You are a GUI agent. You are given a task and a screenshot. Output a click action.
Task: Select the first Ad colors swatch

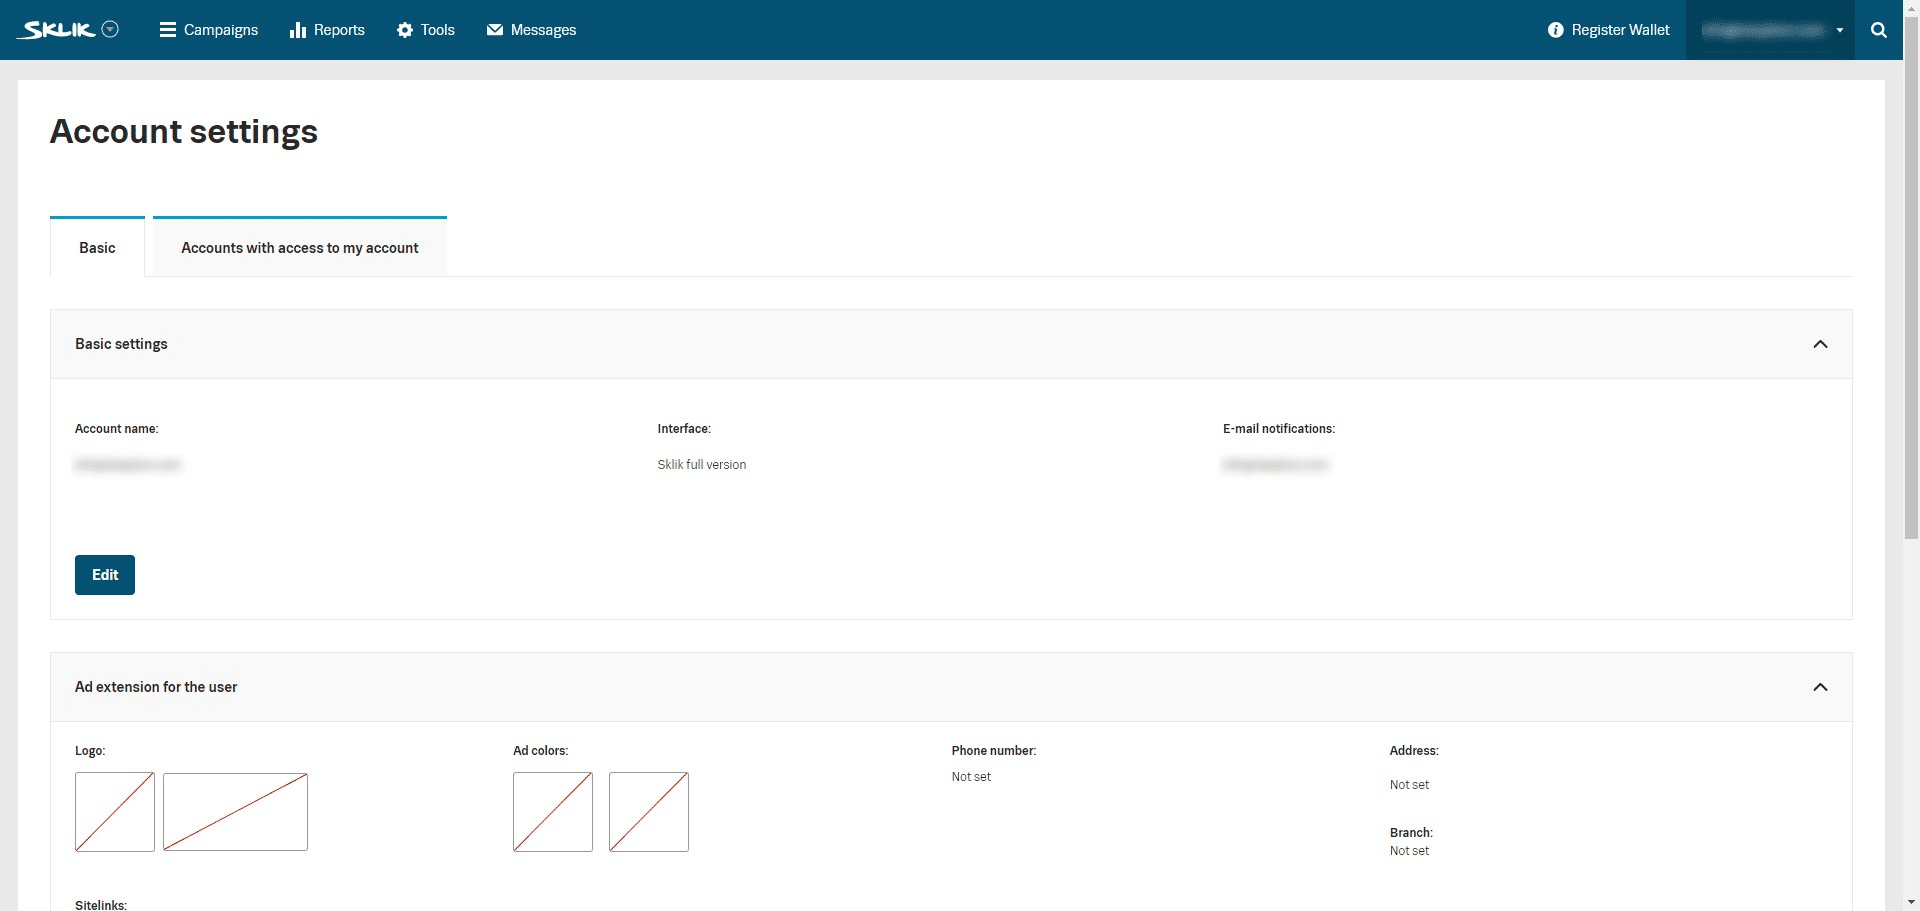(x=552, y=812)
